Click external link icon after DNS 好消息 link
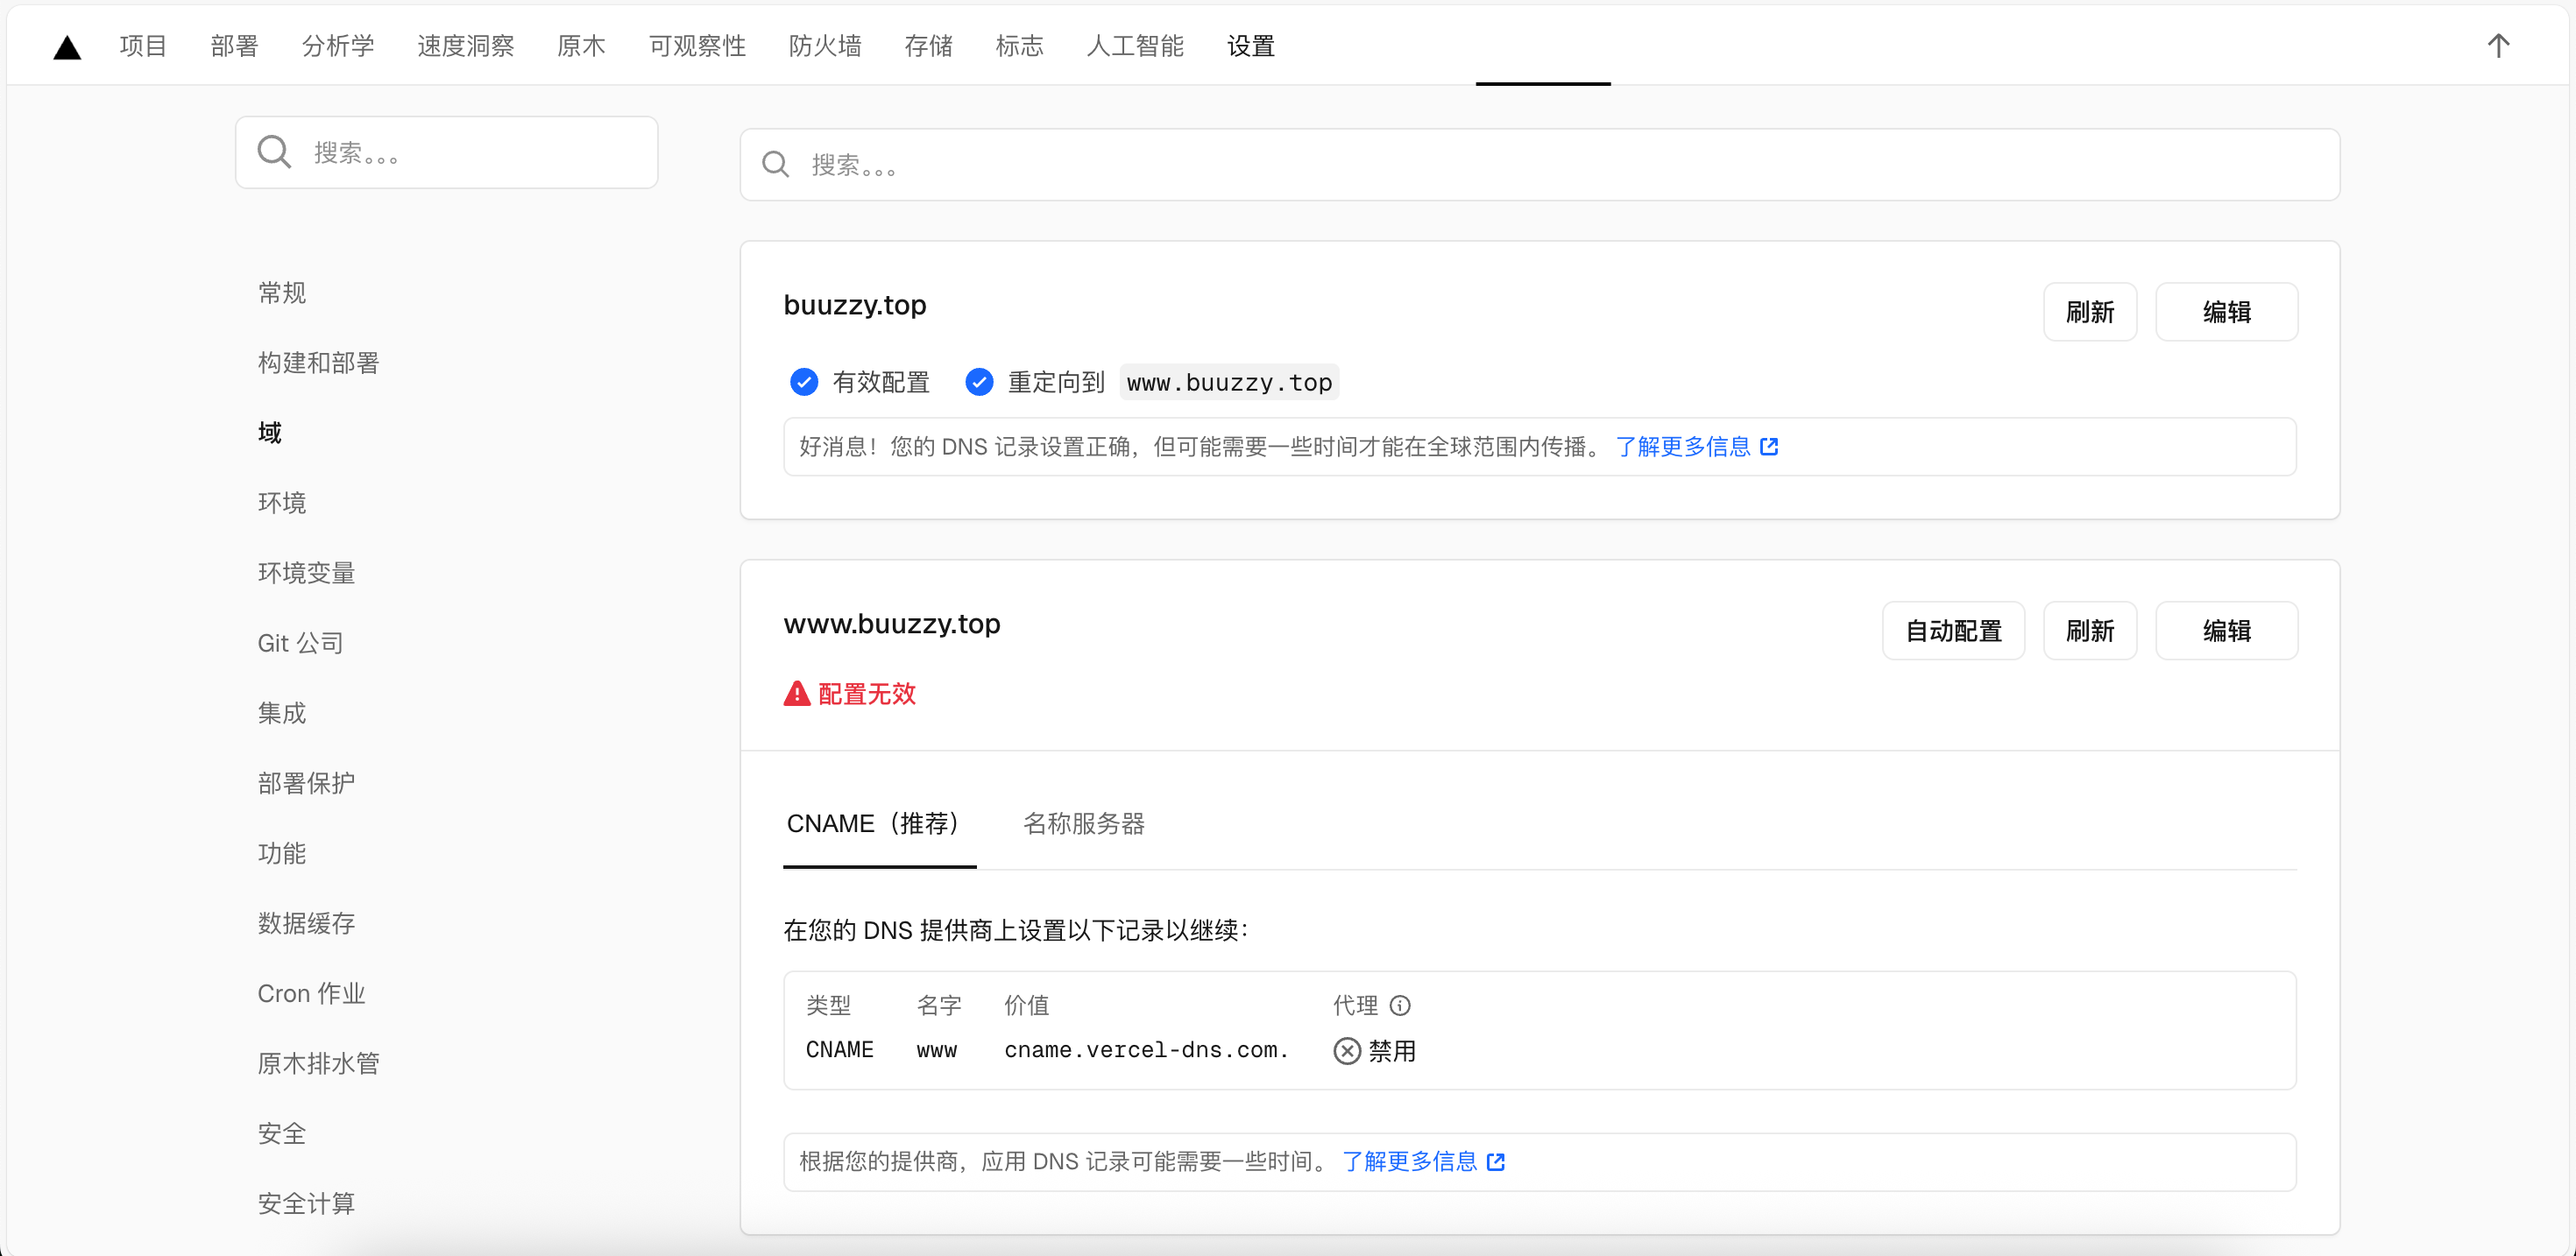2576x1256 pixels. pyautogui.click(x=1769, y=446)
